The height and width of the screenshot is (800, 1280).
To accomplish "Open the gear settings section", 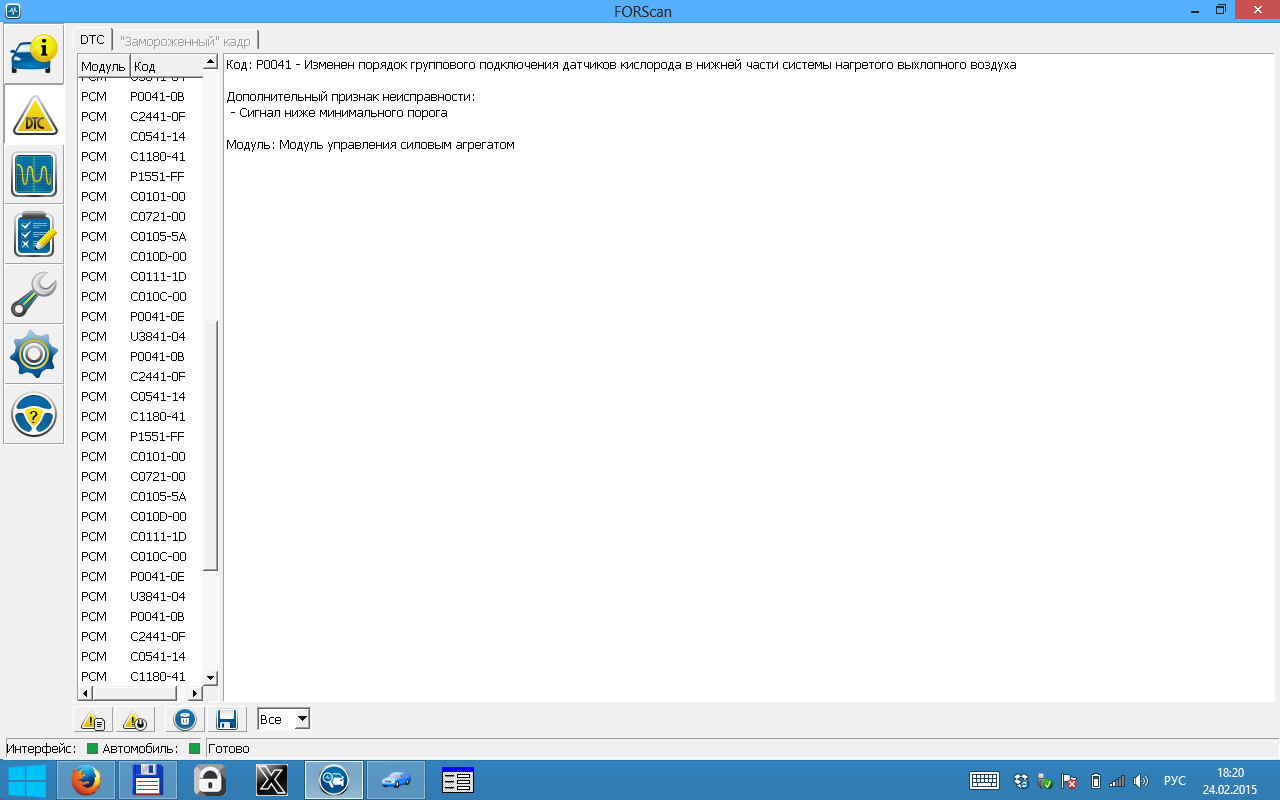I will point(34,354).
